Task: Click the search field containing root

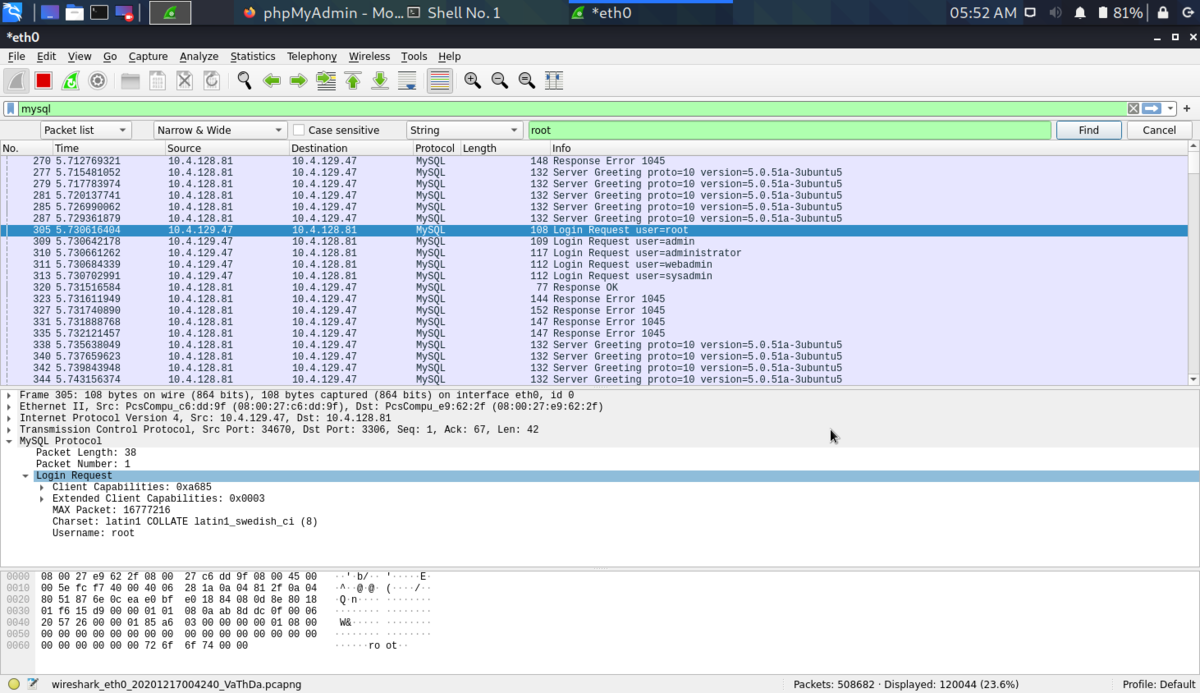Action: (x=789, y=130)
